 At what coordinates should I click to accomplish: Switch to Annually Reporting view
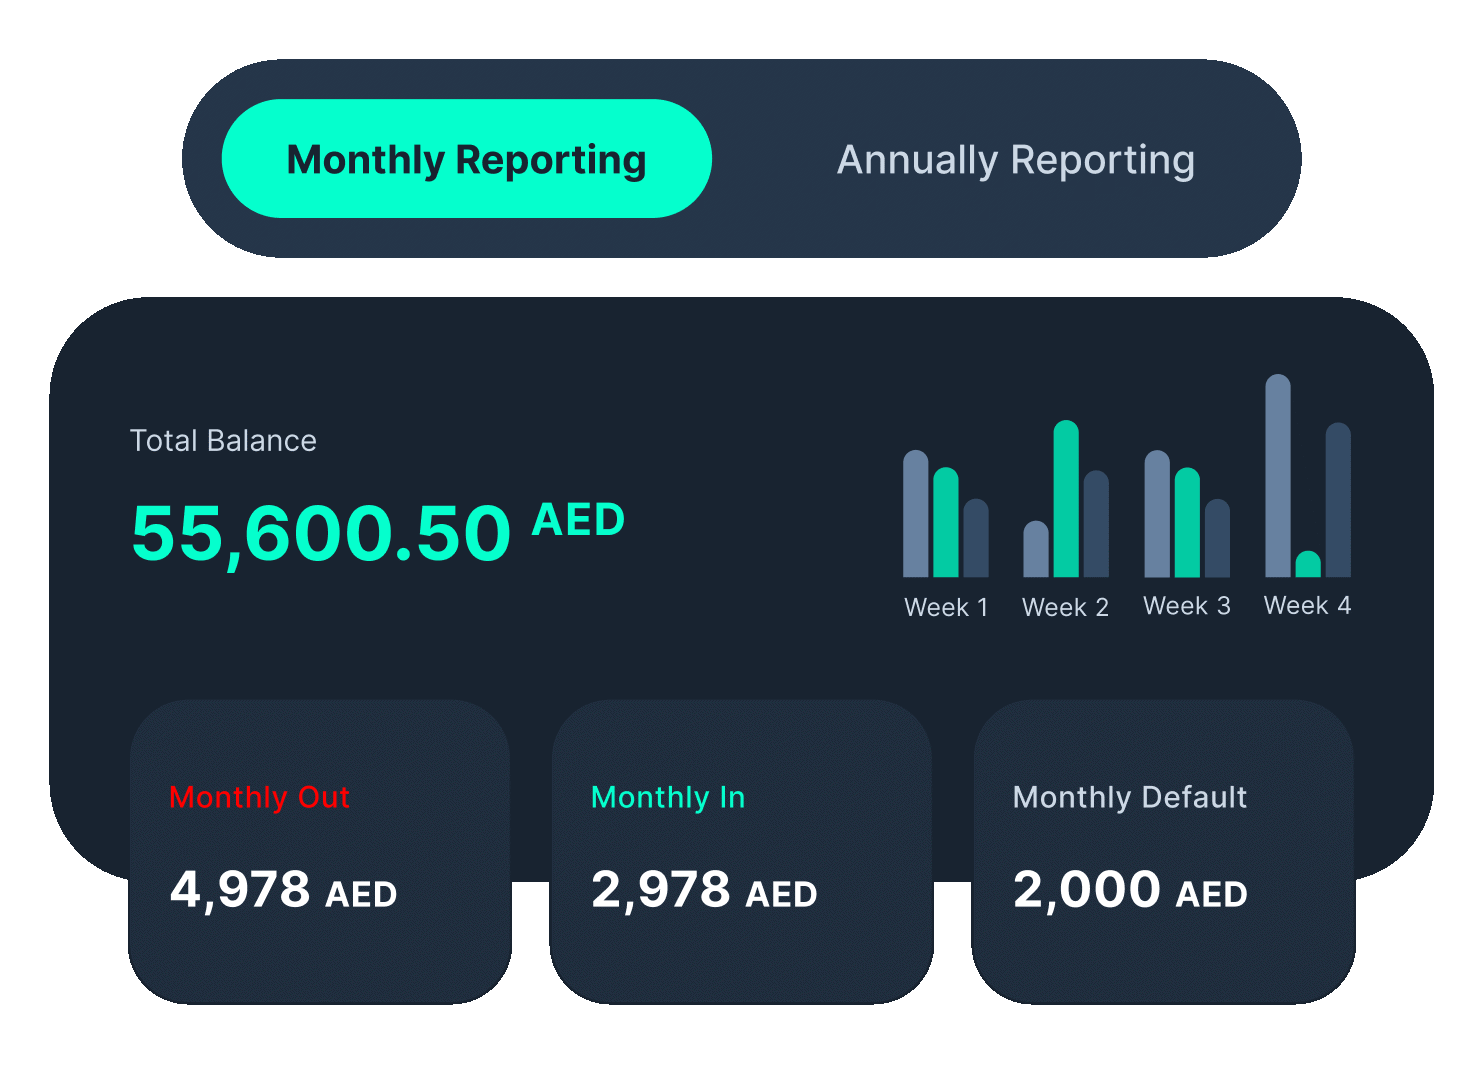1015,158
